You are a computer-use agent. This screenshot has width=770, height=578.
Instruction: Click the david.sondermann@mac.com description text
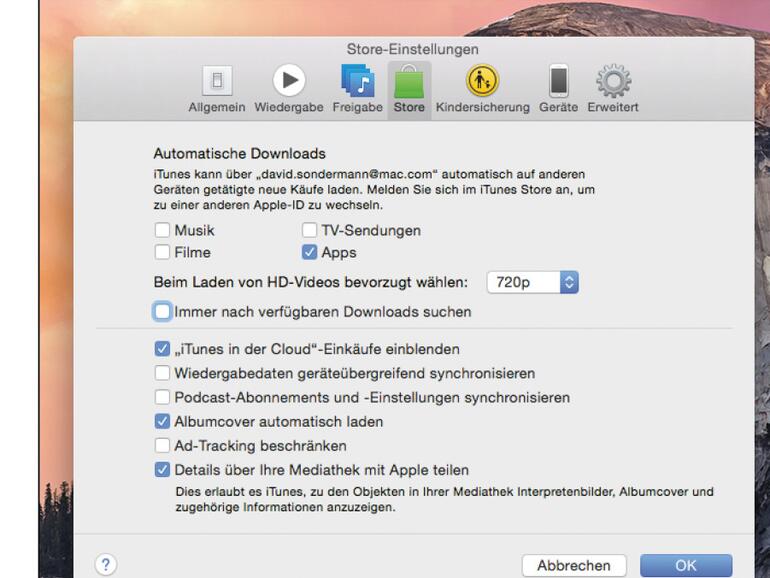click(x=374, y=190)
